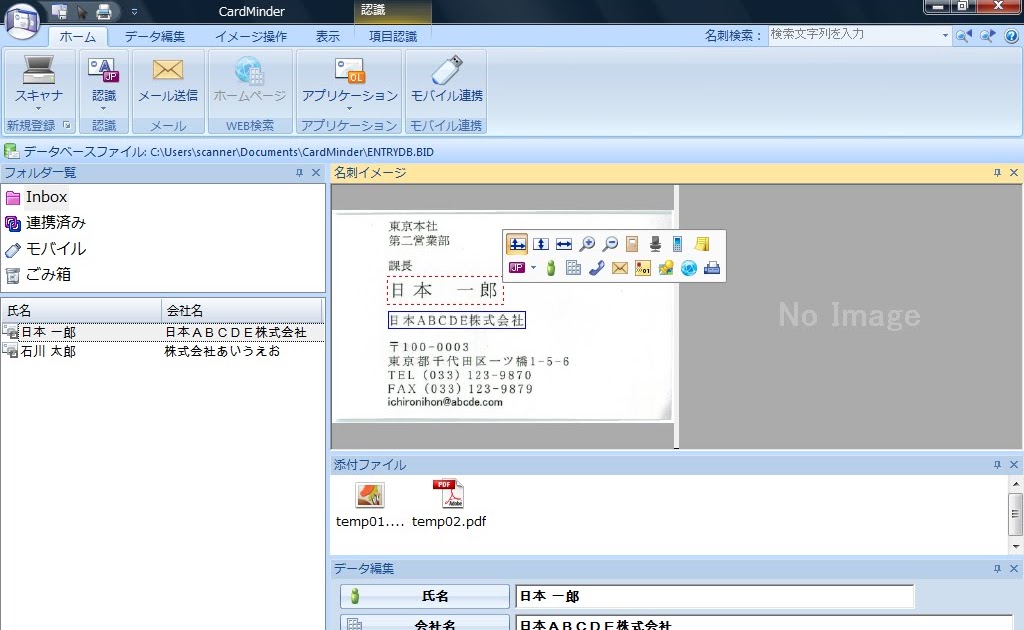Close the フォルダ一覧 panel
The image size is (1024, 630).
point(316,173)
